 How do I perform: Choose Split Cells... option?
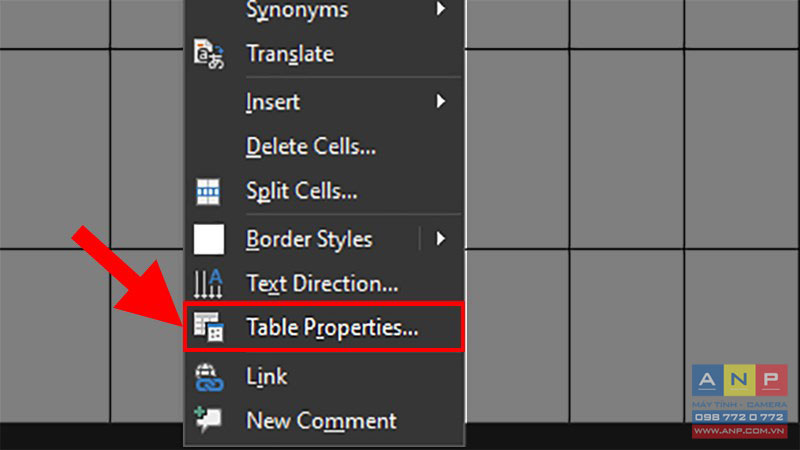[x=324, y=191]
